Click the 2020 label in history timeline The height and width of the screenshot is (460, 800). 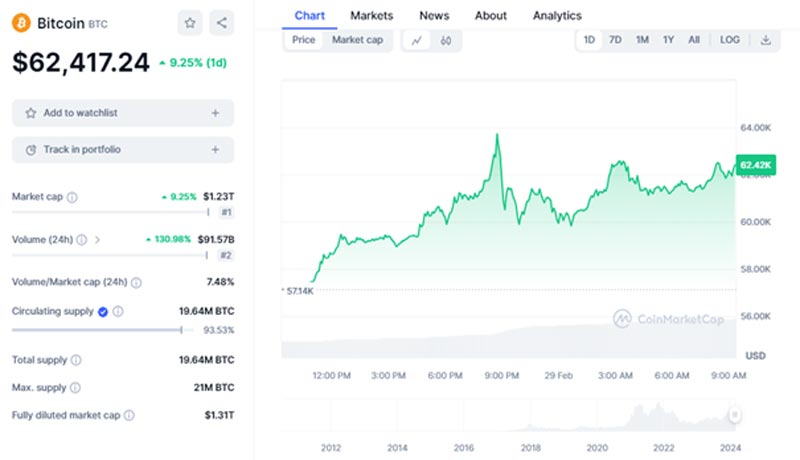[597, 448]
